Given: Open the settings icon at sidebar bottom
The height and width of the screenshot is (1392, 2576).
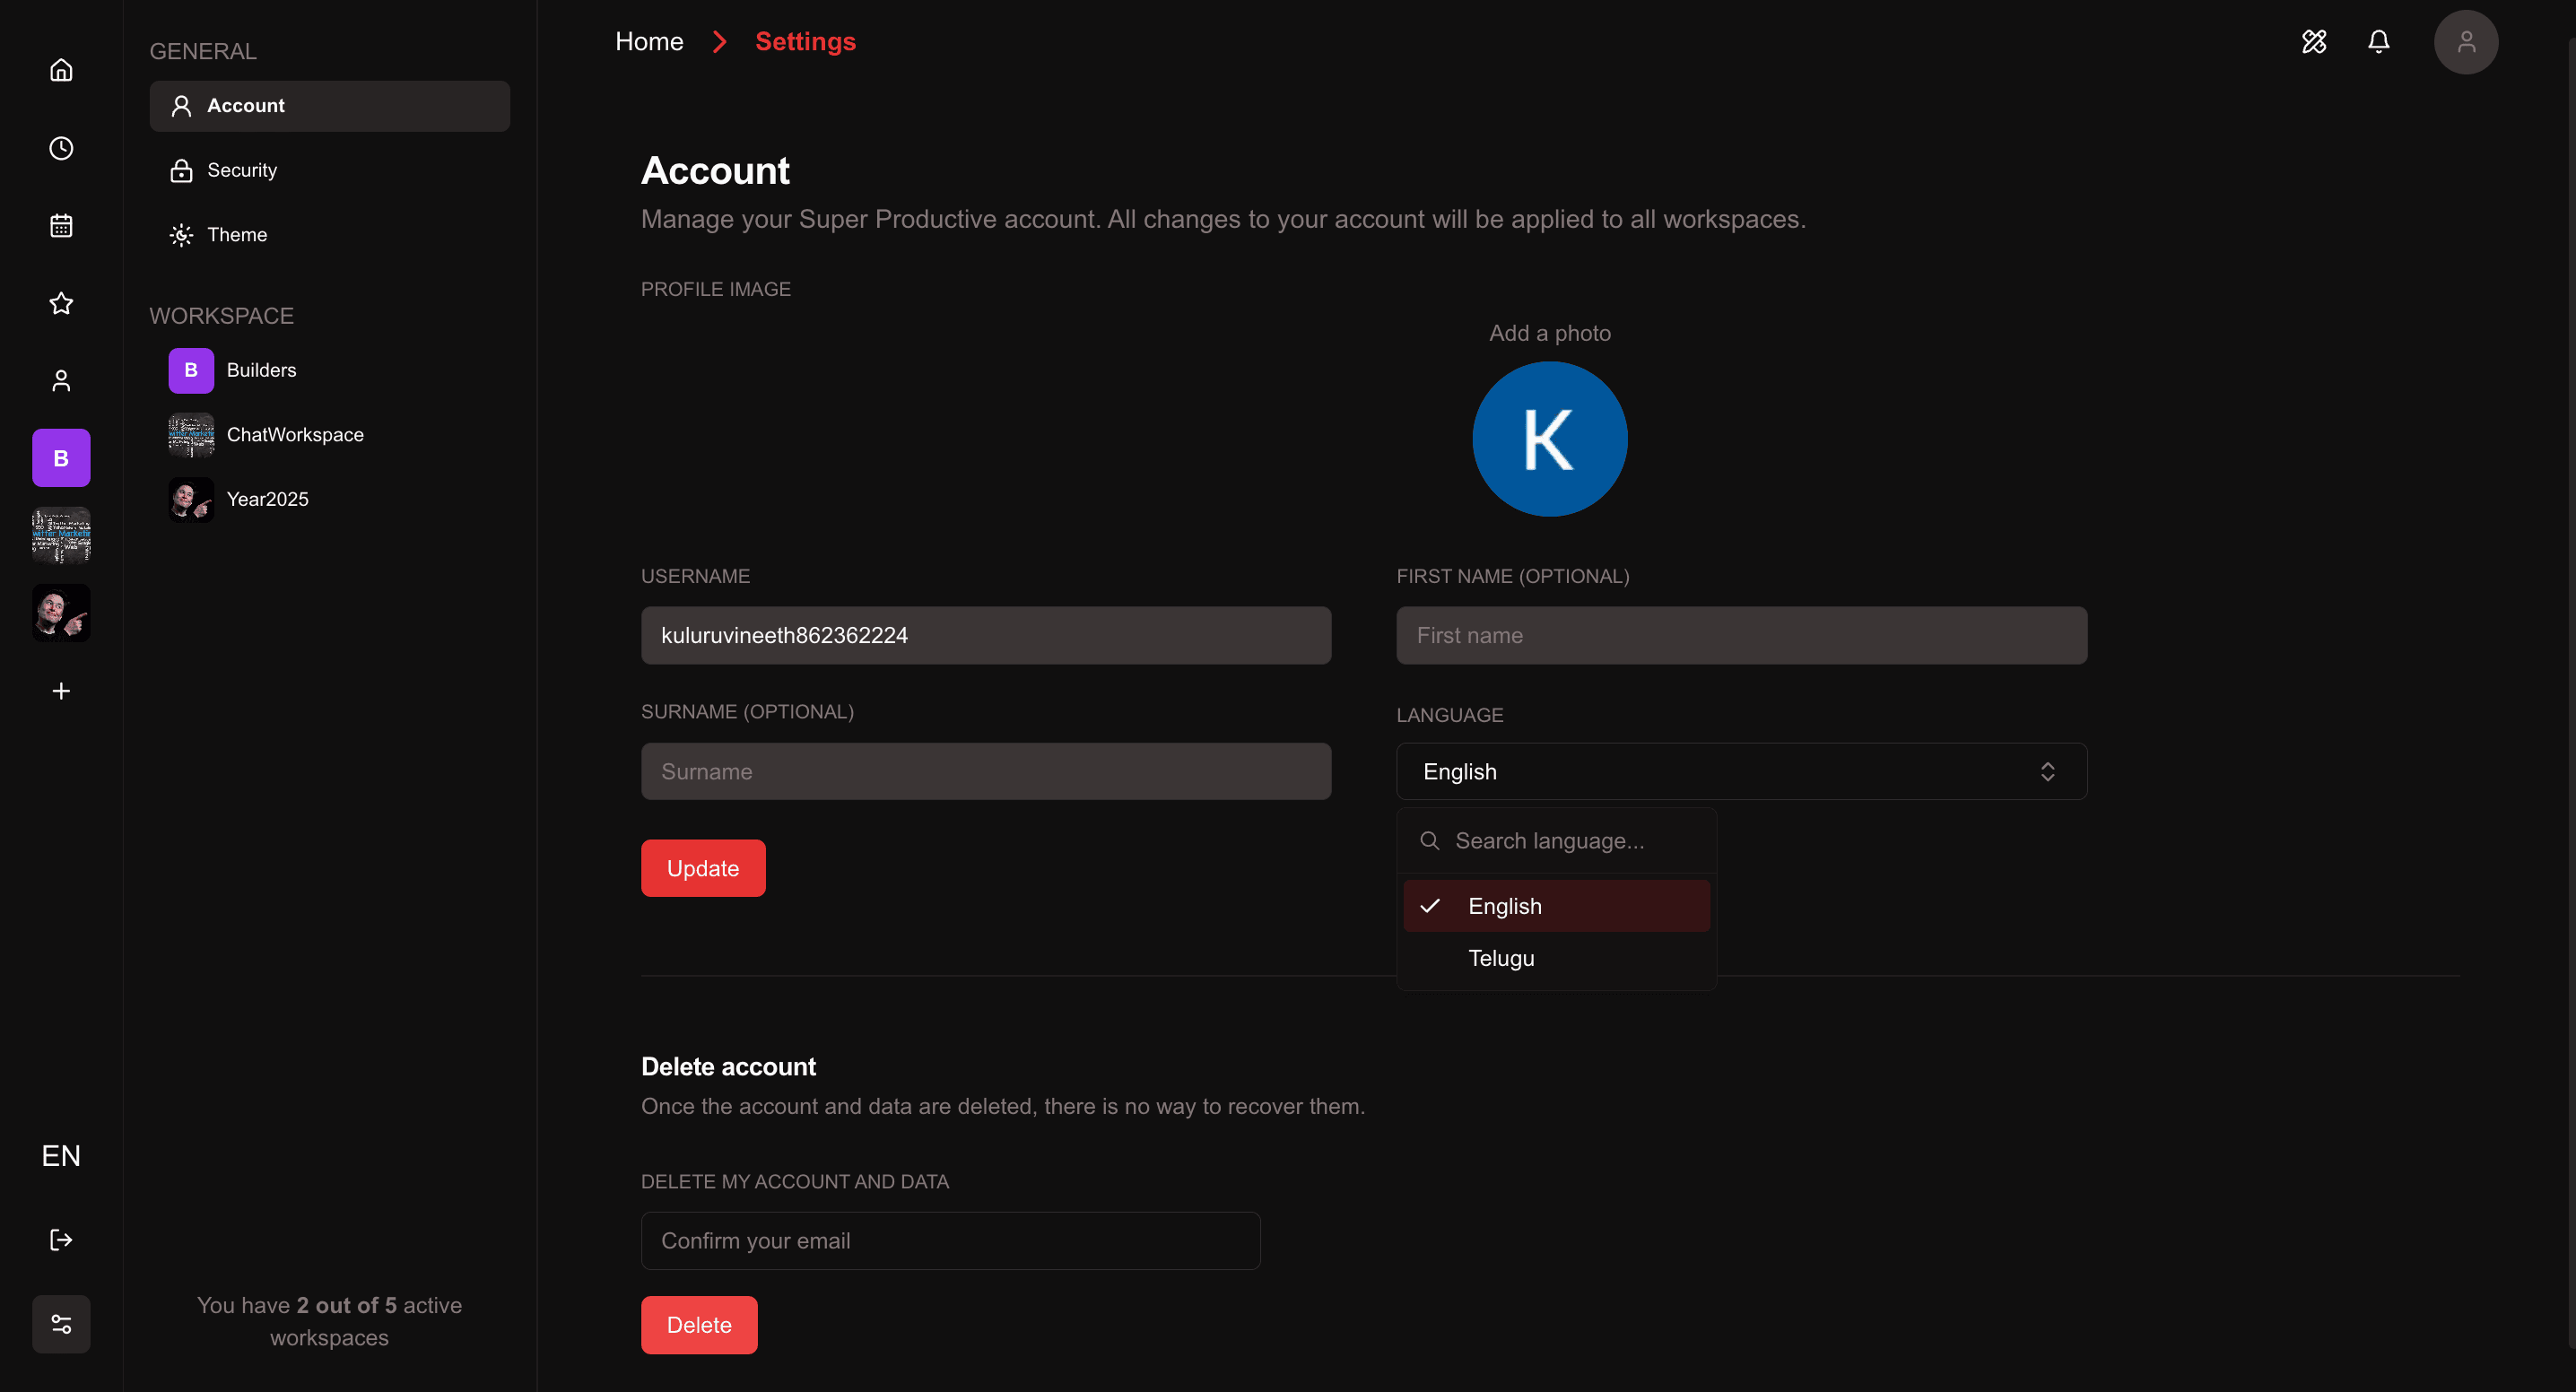Looking at the screenshot, I should (x=60, y=1324).
